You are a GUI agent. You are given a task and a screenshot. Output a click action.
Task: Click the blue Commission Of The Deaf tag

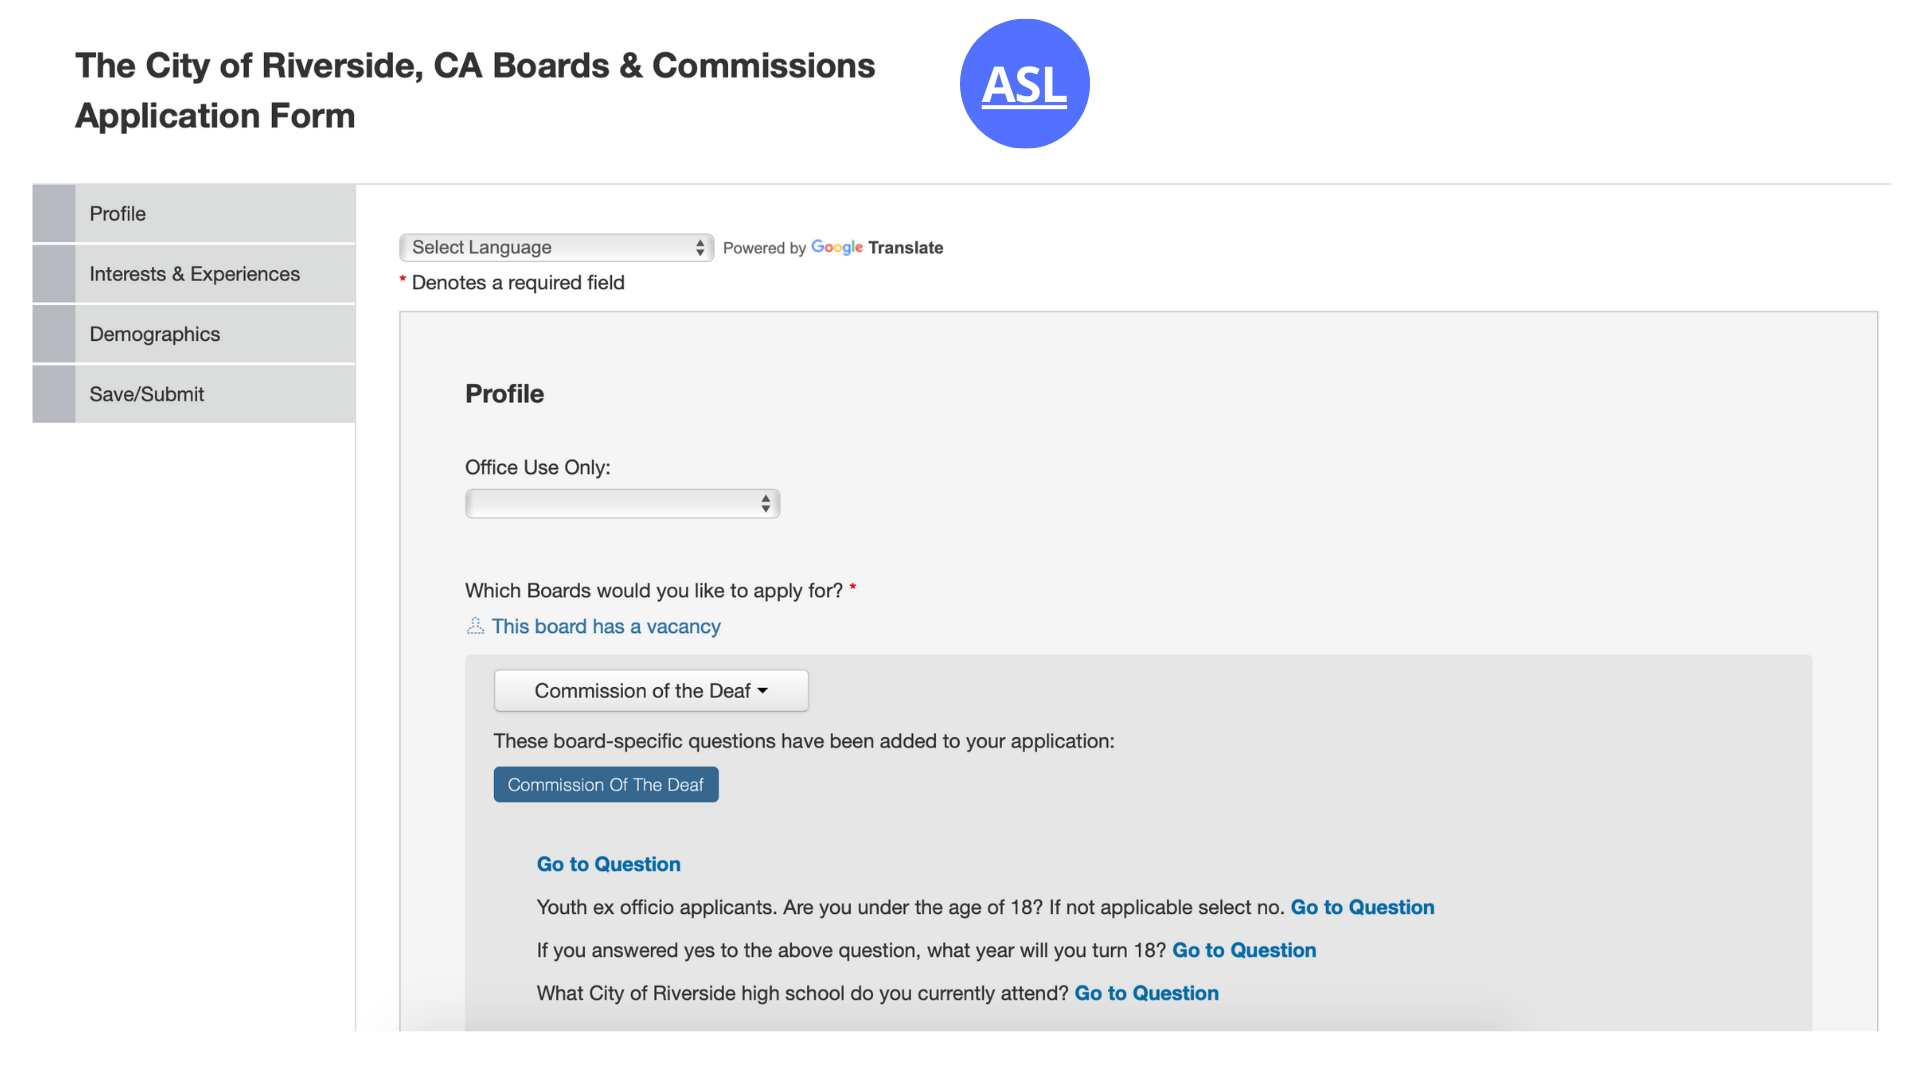point(606,785)
